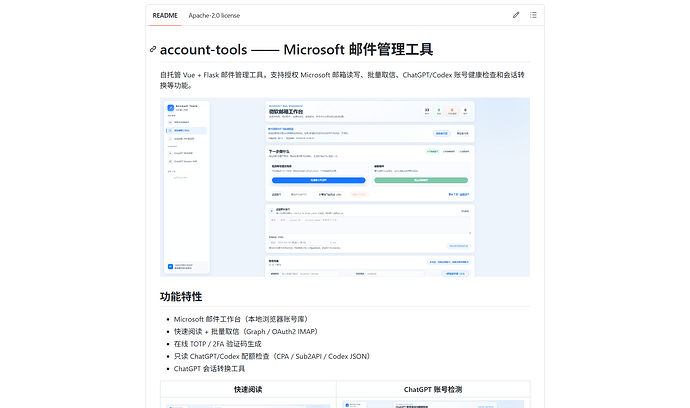
Task: Click list item '快速阅读 + 批量取信（Graph / OAuth2 IMAP）'
Action: [246, 331]
